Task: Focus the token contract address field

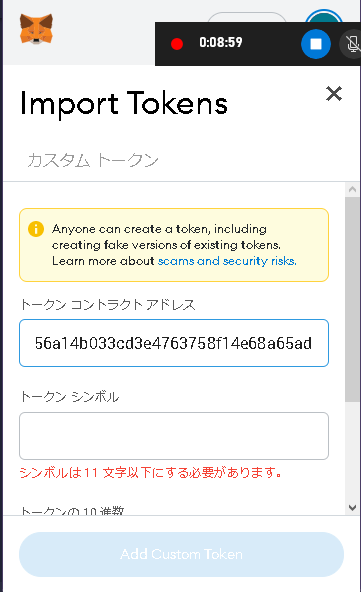Action: click(174, 343)
